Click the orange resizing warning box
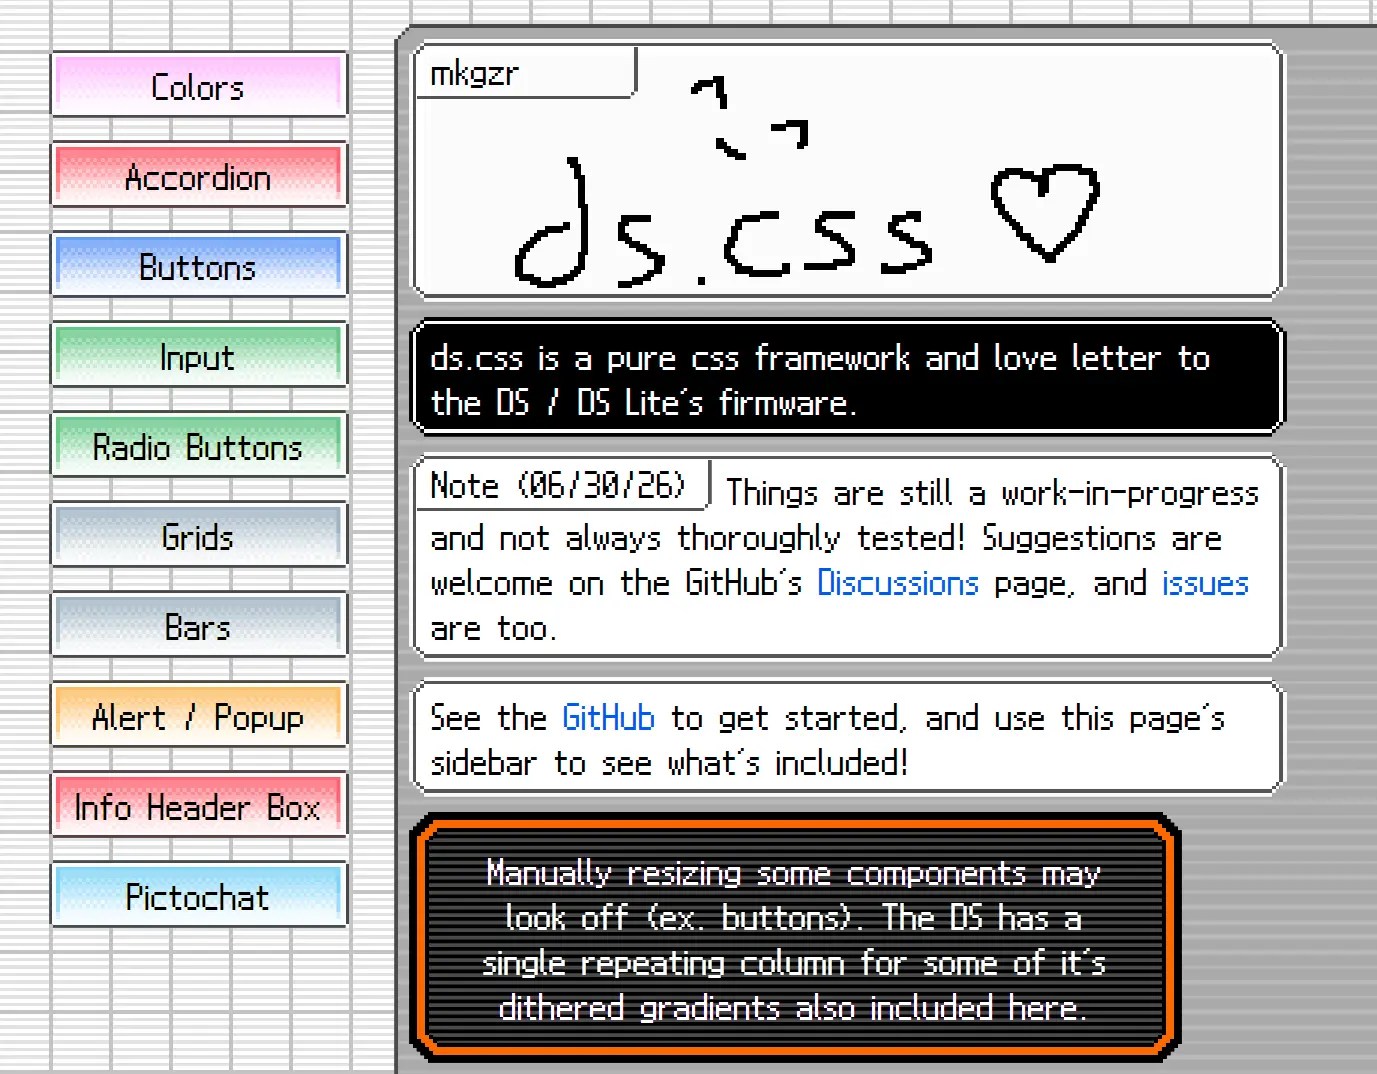The image size is (1377, 1074). (x=796, y=938)
